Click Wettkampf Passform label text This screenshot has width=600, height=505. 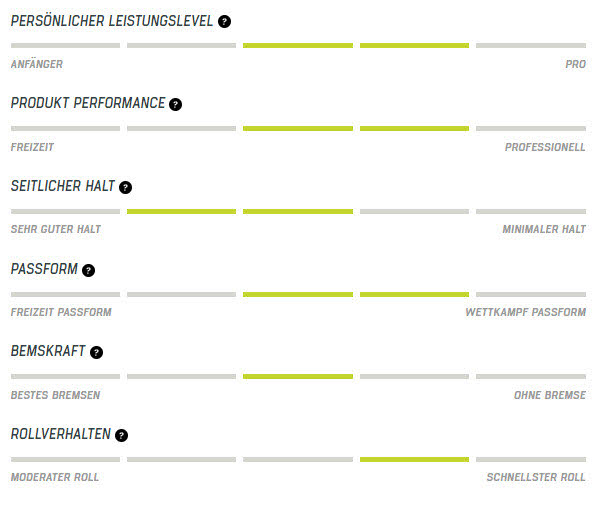click(526, 312)
